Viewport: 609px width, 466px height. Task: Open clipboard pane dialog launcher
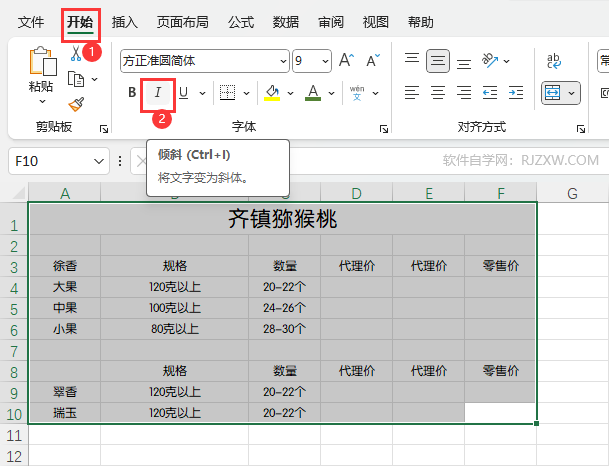(104, 129)
